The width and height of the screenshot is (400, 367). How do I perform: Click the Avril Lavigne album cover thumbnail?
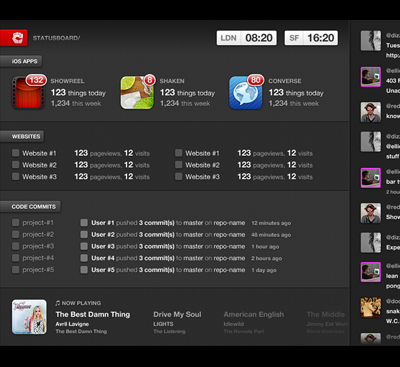(x=29, y=317)
